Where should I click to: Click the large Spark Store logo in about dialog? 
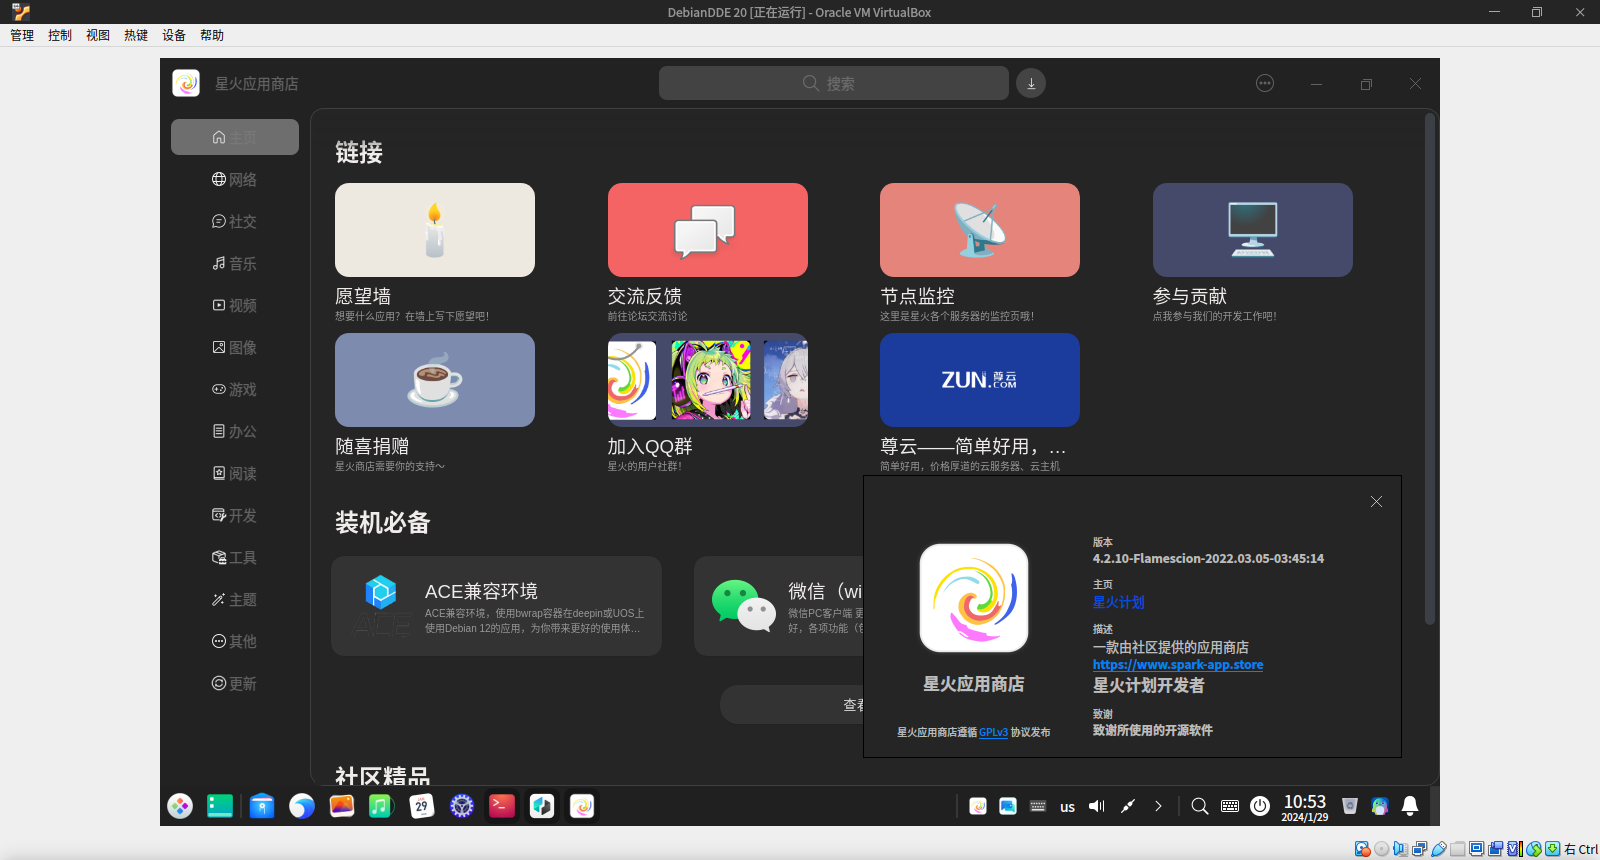coord(974,598)
